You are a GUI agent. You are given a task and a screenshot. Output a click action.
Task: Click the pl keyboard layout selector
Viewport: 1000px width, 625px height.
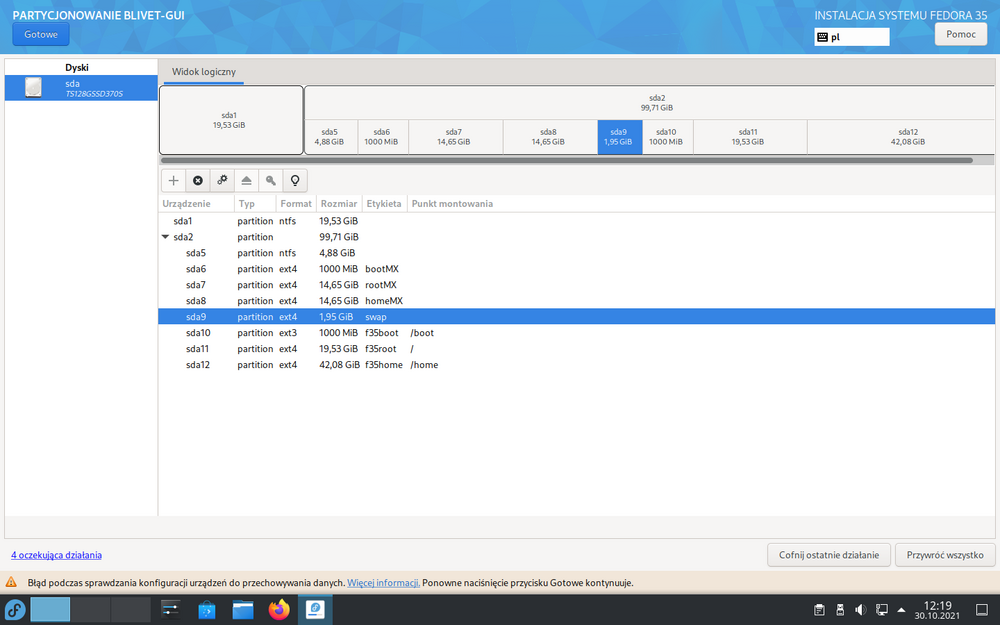pyautogui.click(x=852, y=37)
